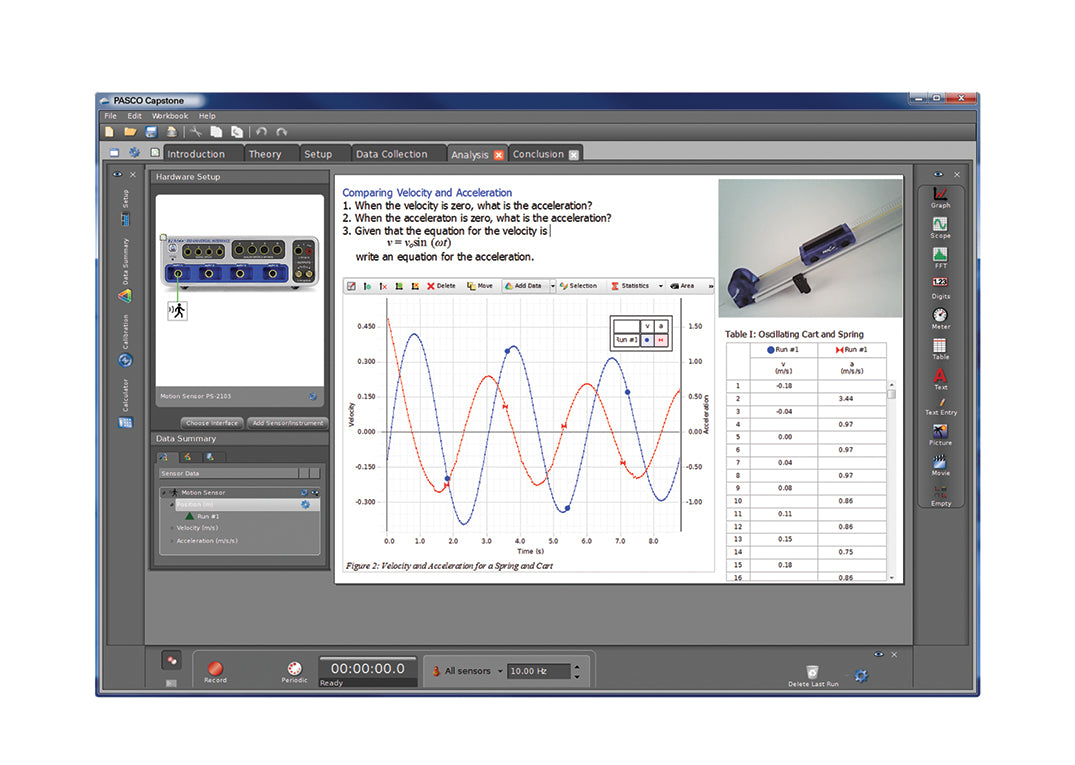Open the Workbook menu
This screenshot has width=1075, height=765.
(170, 116)
